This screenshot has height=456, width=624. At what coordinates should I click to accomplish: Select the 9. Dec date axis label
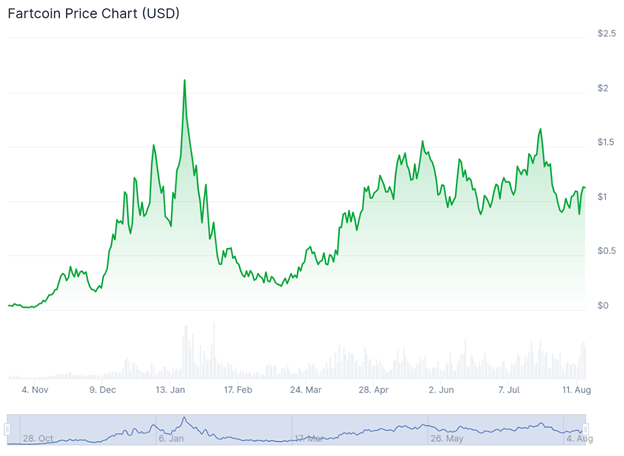pos(103,390)
